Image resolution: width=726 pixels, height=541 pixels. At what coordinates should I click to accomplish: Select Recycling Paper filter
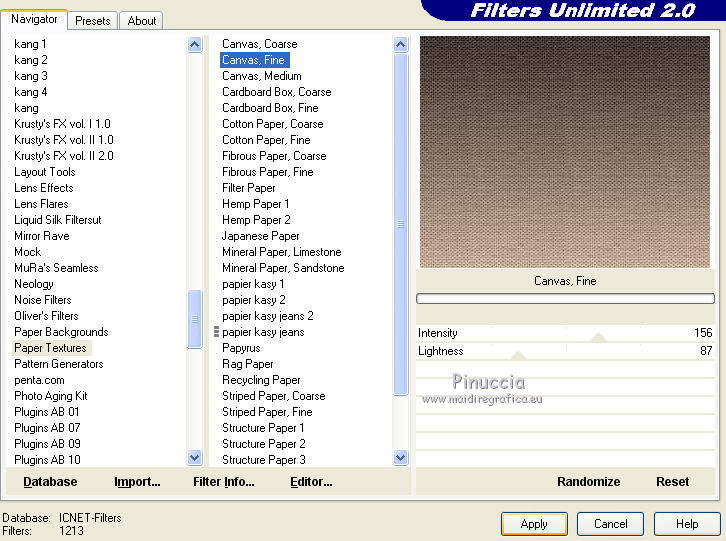pyautogui.click(x=261, y=380)
